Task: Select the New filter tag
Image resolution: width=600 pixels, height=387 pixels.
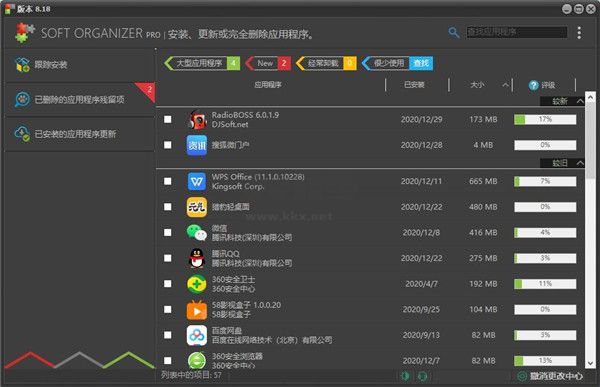Action: pyautogui.click(x=268, y=63)
